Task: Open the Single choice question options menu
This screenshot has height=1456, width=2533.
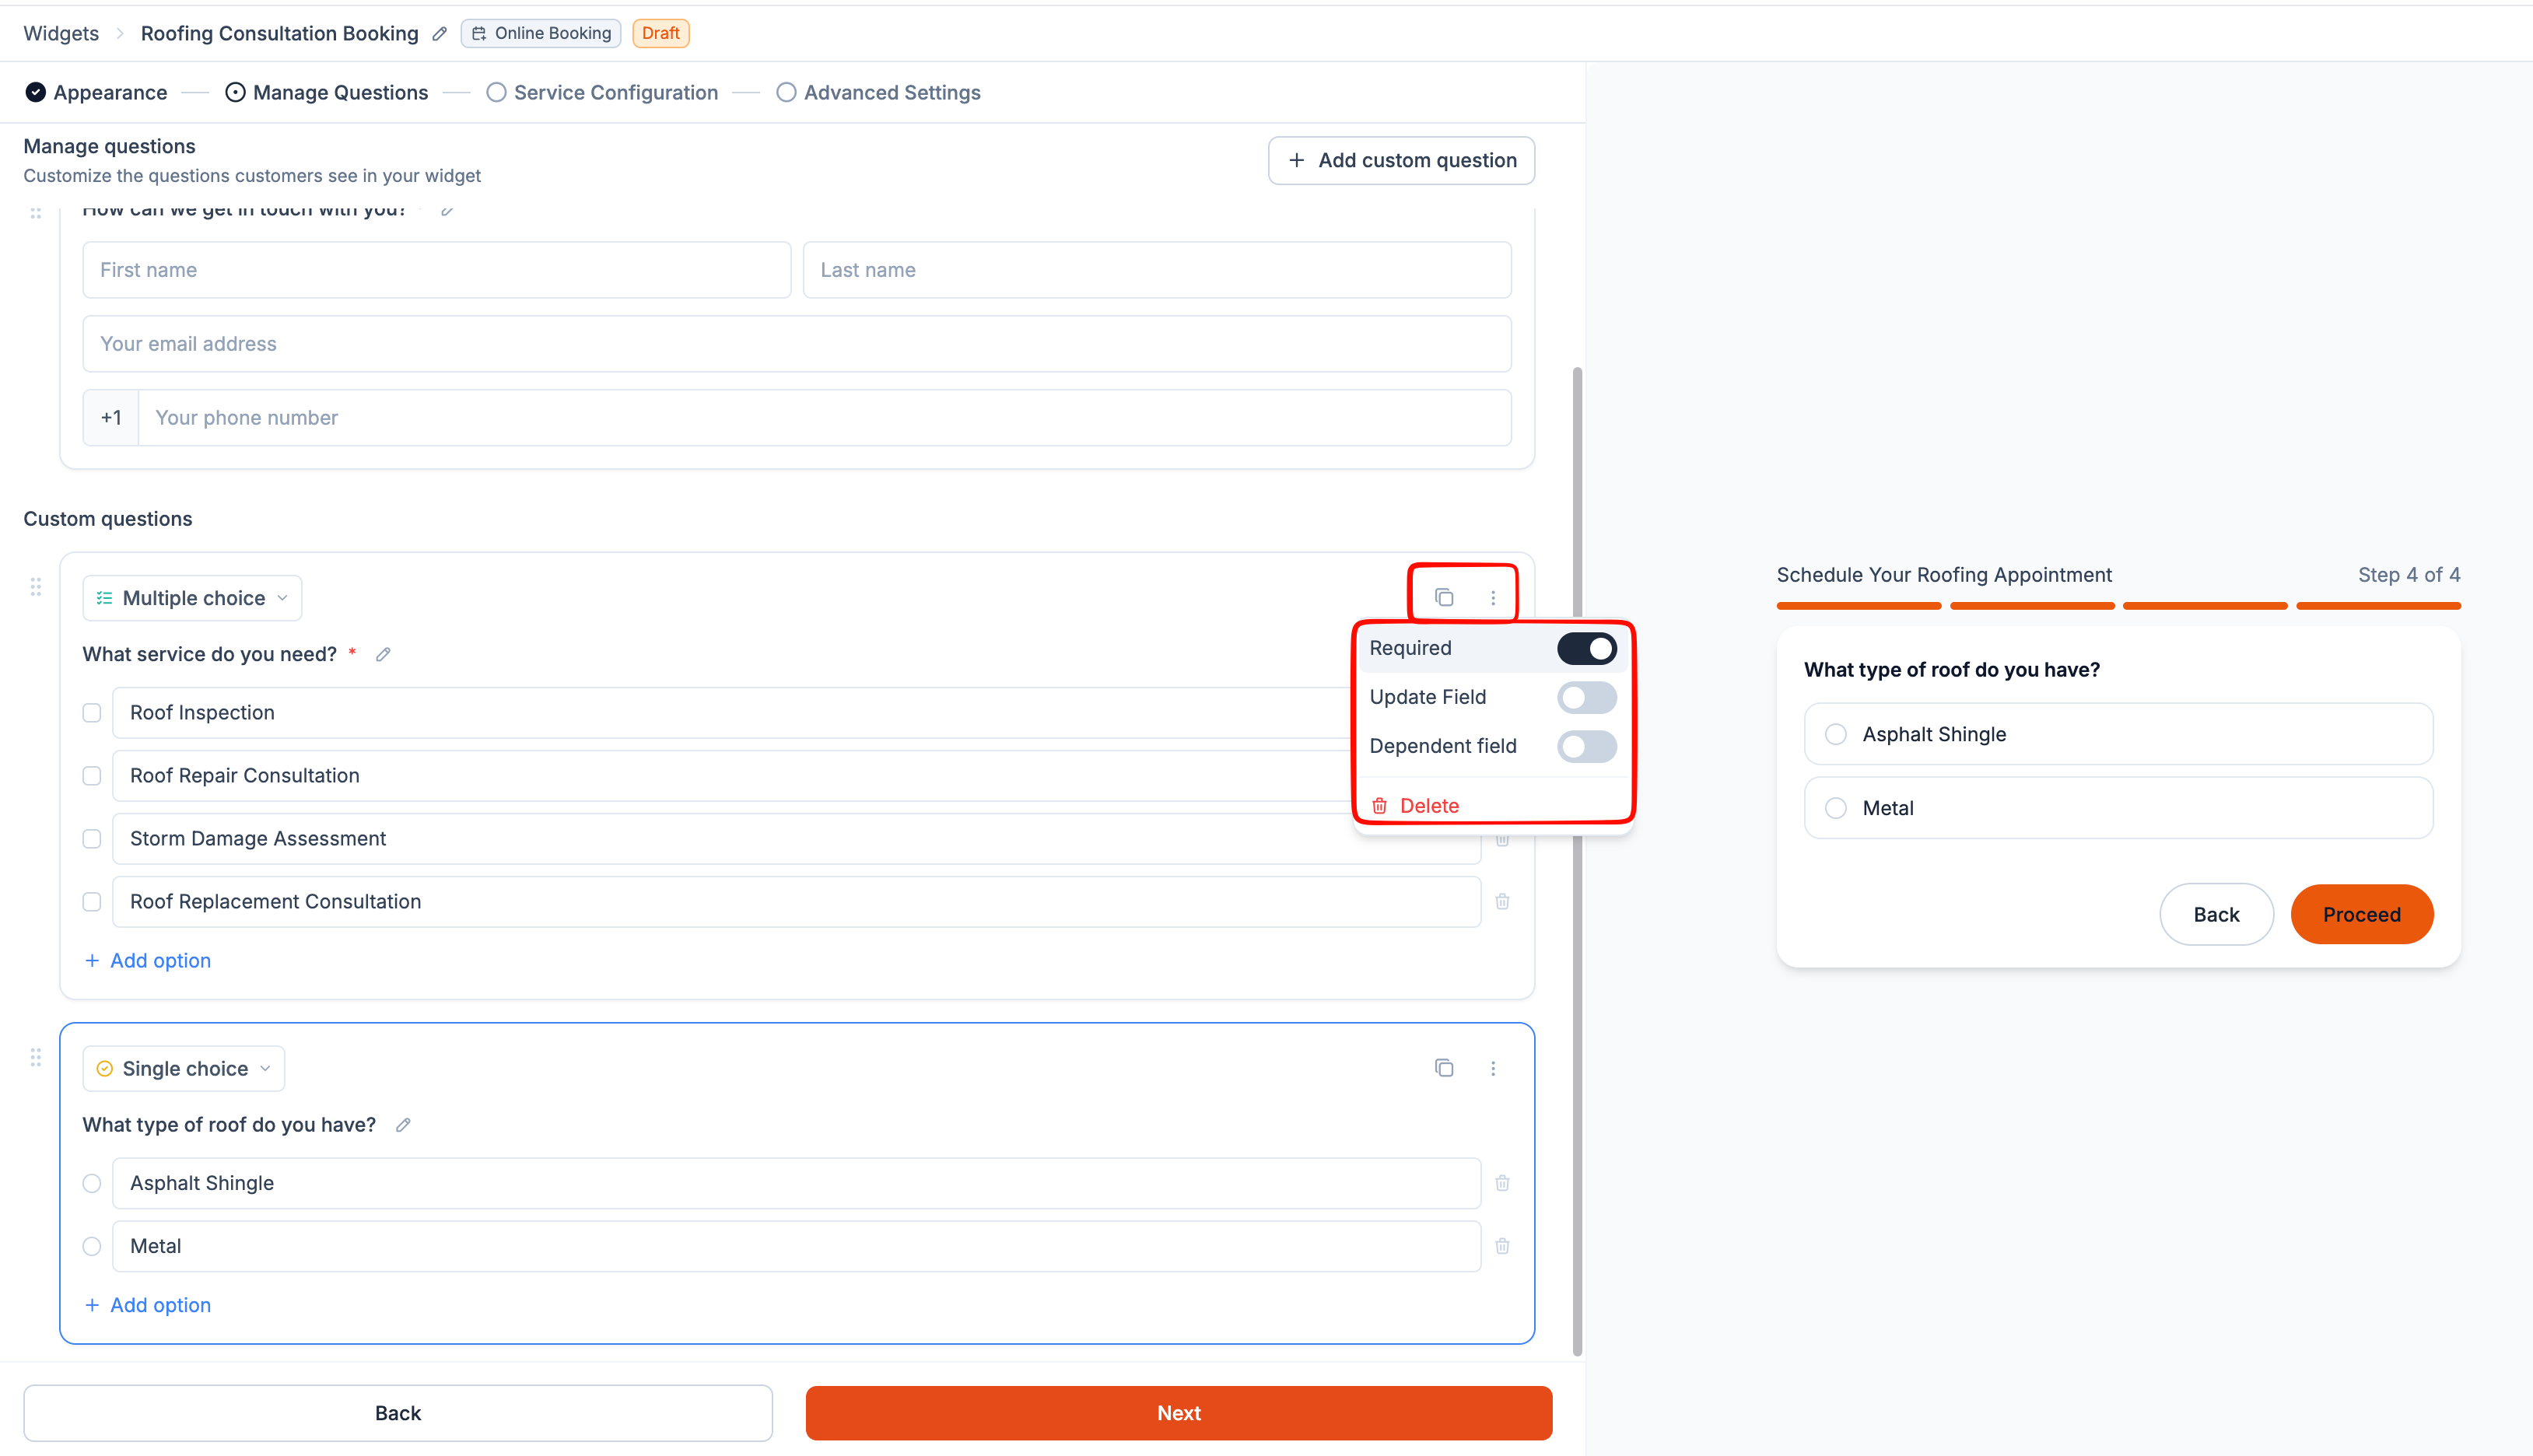Action: [1493, 1068]
